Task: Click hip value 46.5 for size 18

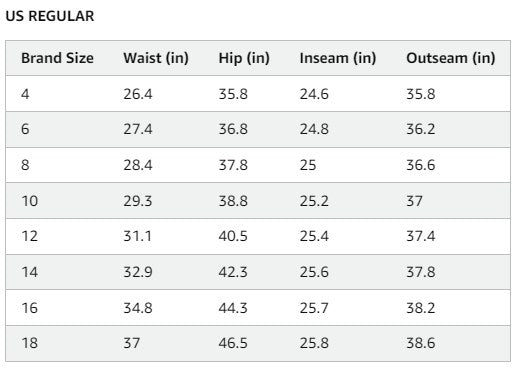Action: [x=233, y=343]
